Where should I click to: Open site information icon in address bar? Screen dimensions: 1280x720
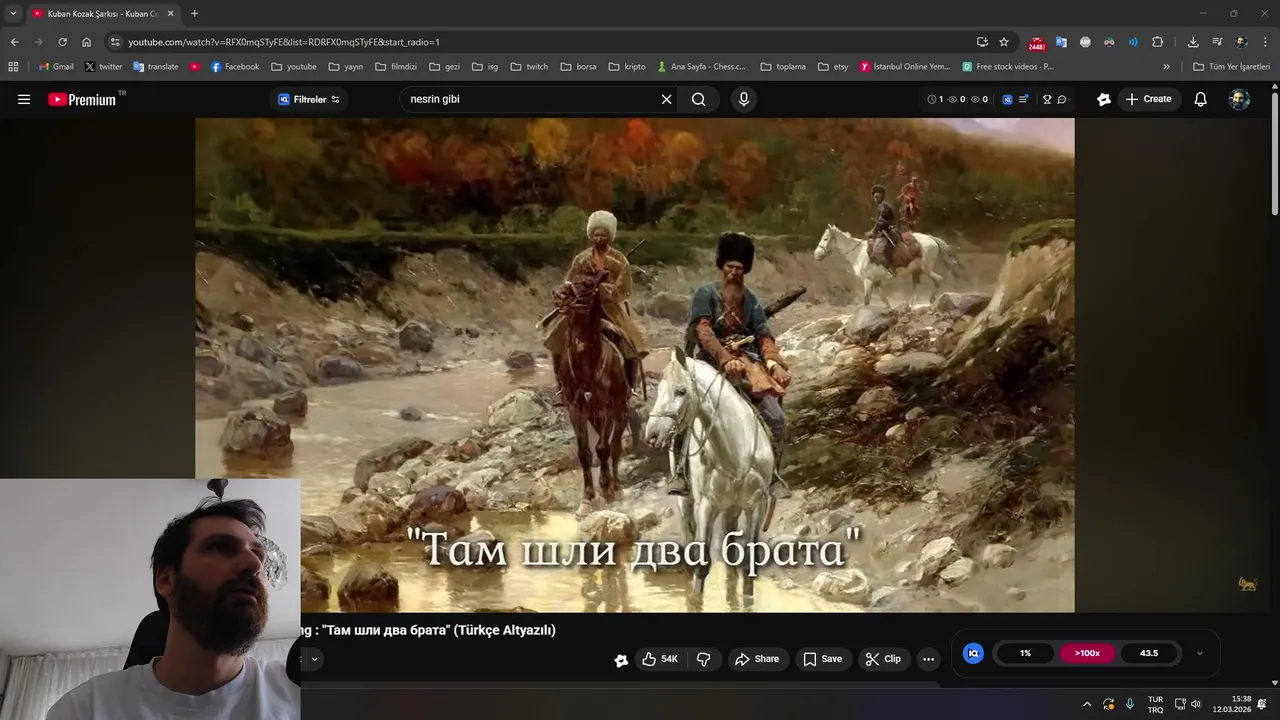(x=115, y=42)
